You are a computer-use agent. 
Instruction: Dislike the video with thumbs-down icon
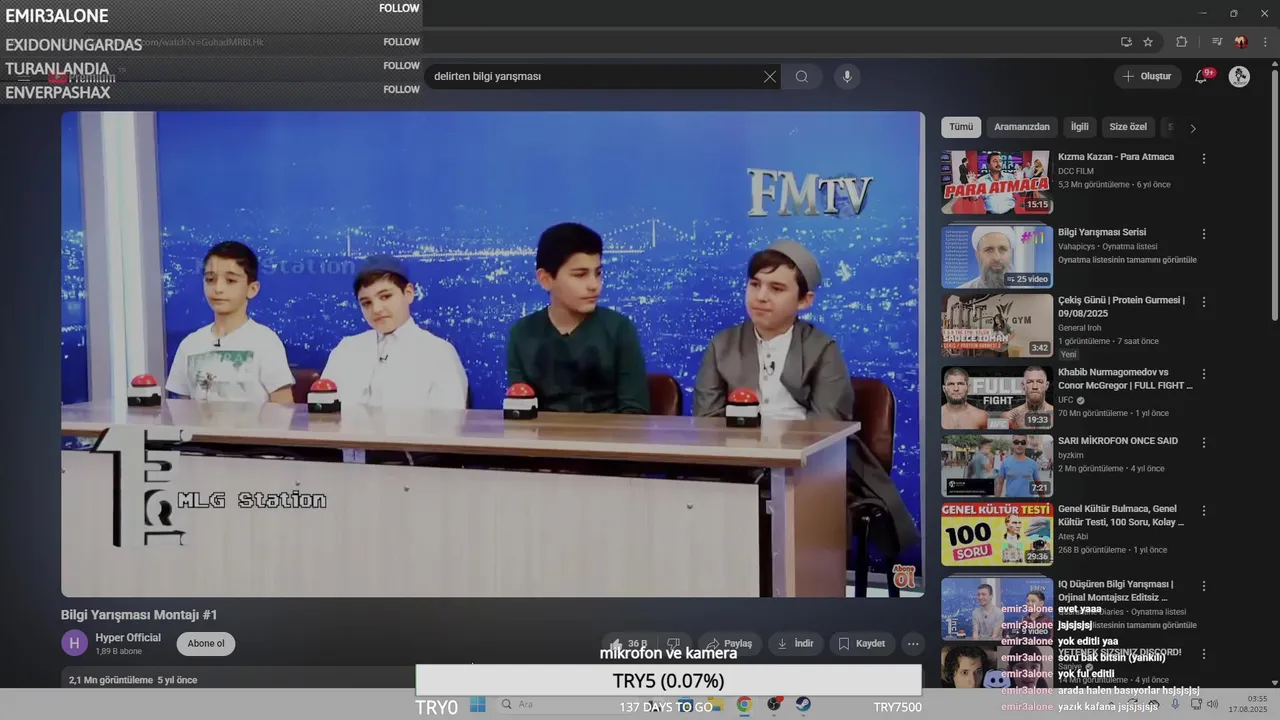coord(674,643)
